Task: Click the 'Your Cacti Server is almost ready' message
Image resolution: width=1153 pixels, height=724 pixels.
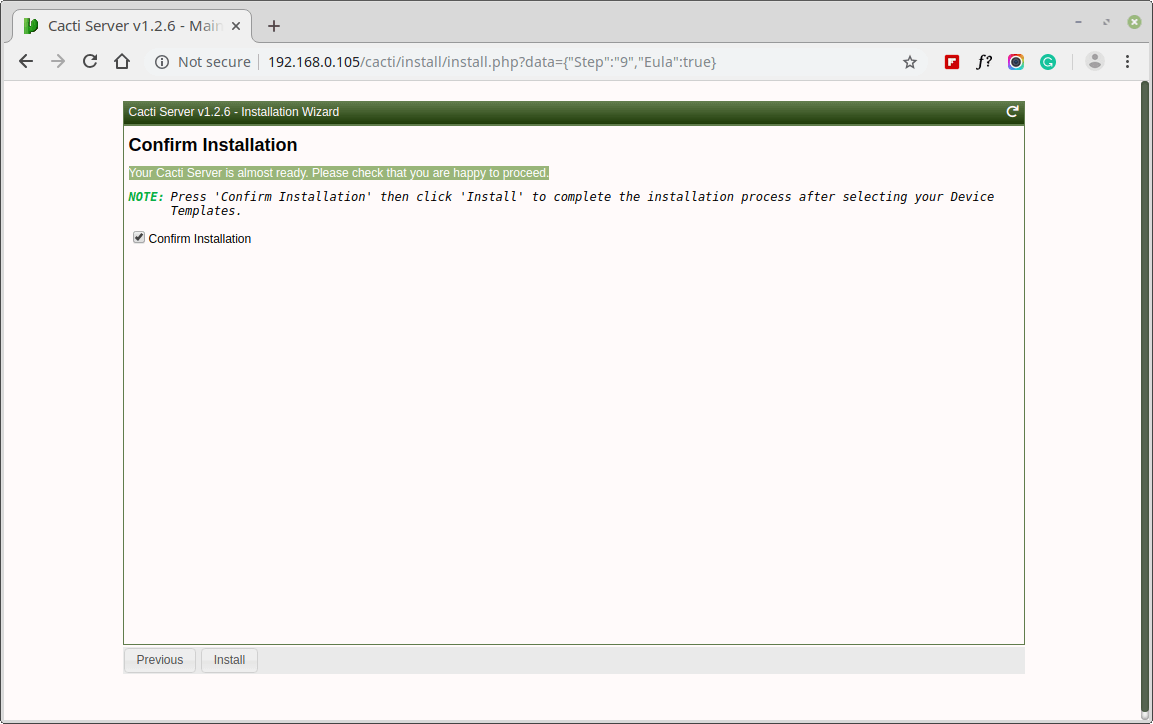Action: point(338,173)
